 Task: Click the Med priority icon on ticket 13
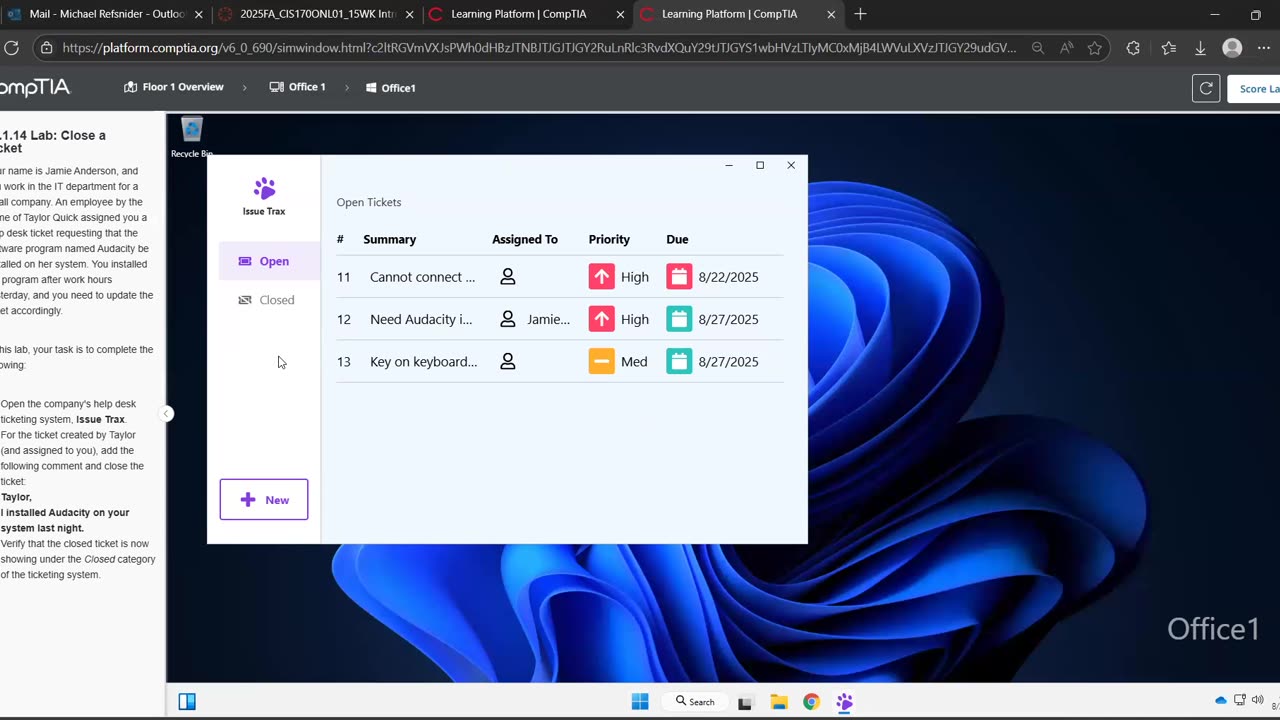click(x=601, y=361)
